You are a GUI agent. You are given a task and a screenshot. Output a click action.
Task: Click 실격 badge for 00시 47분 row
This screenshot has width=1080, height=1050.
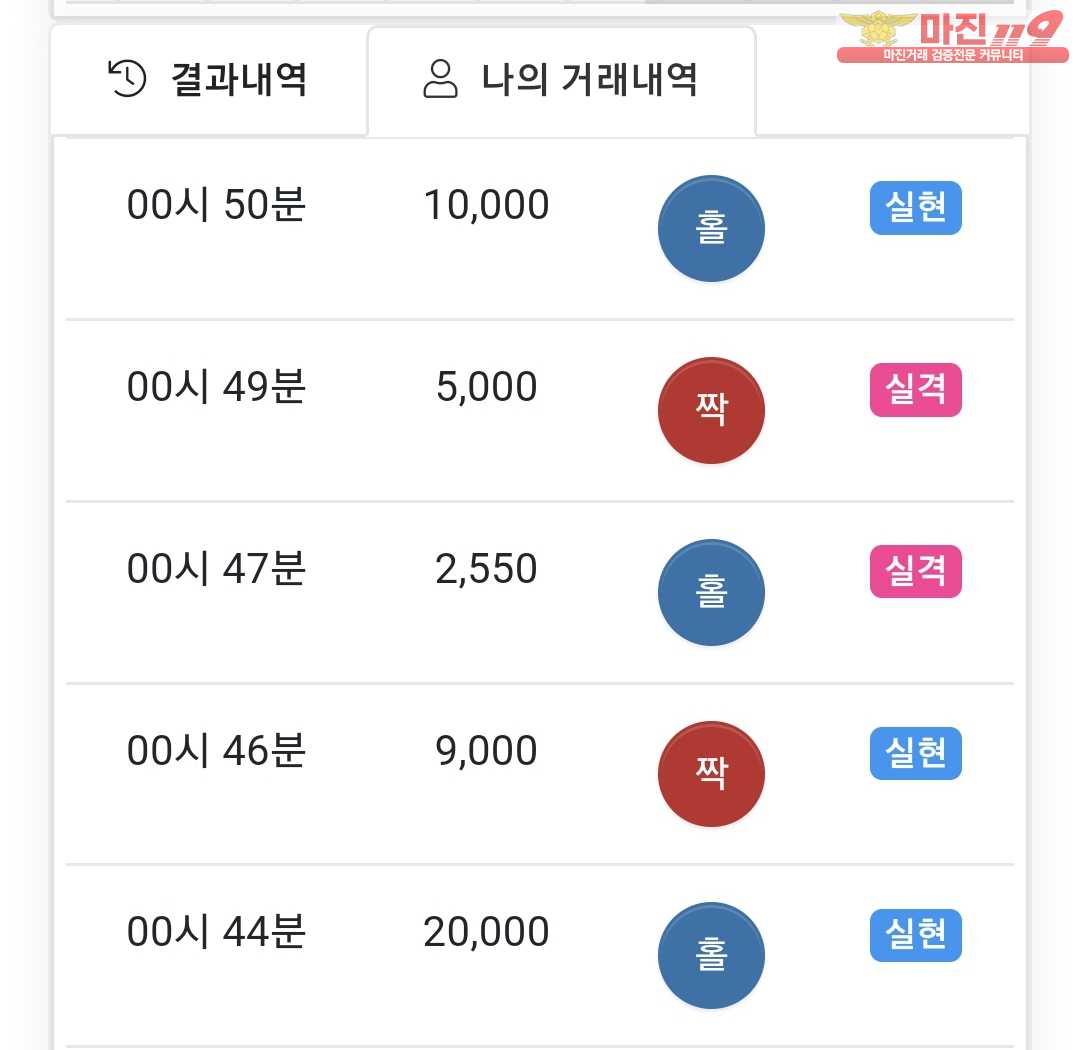(915, 572)
